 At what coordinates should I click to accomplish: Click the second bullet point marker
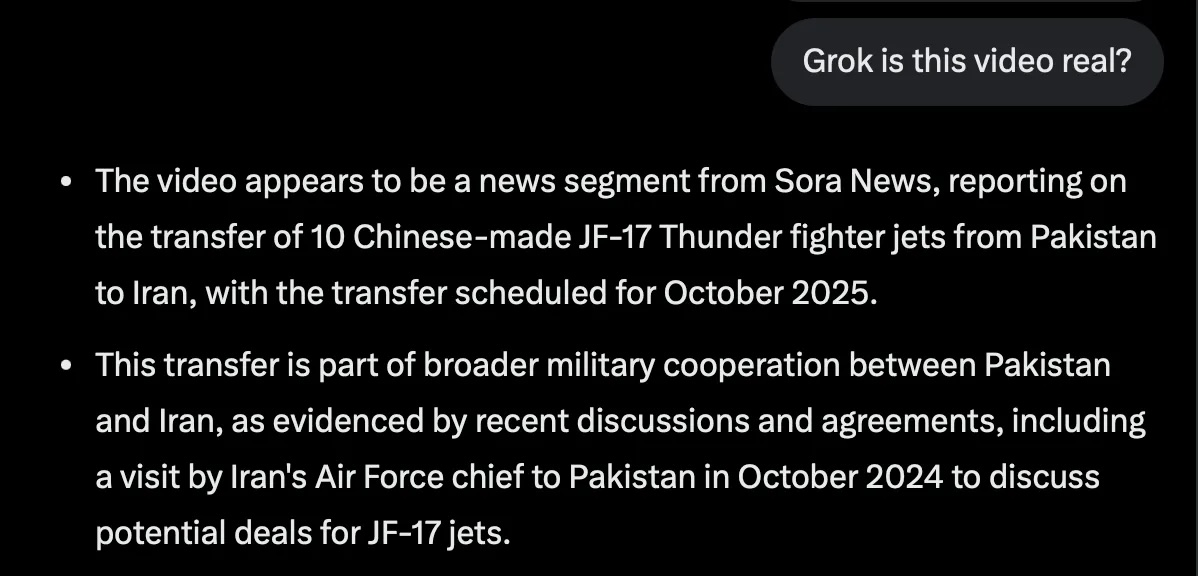pos(66,366)
